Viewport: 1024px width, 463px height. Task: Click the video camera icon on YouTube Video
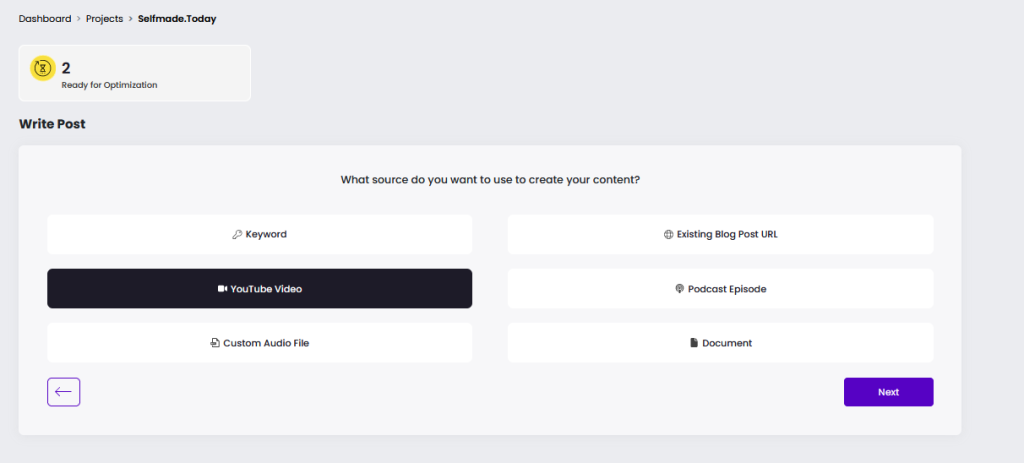pyautogui.click(x=222, y=289)
